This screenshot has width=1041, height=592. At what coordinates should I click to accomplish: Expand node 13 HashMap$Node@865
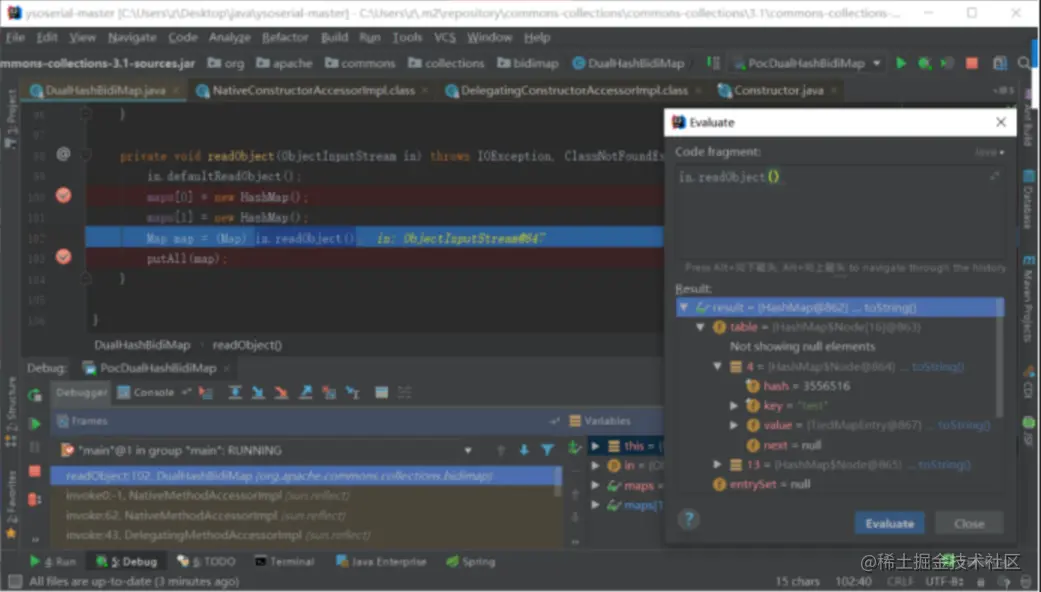(x=717, y=465)
